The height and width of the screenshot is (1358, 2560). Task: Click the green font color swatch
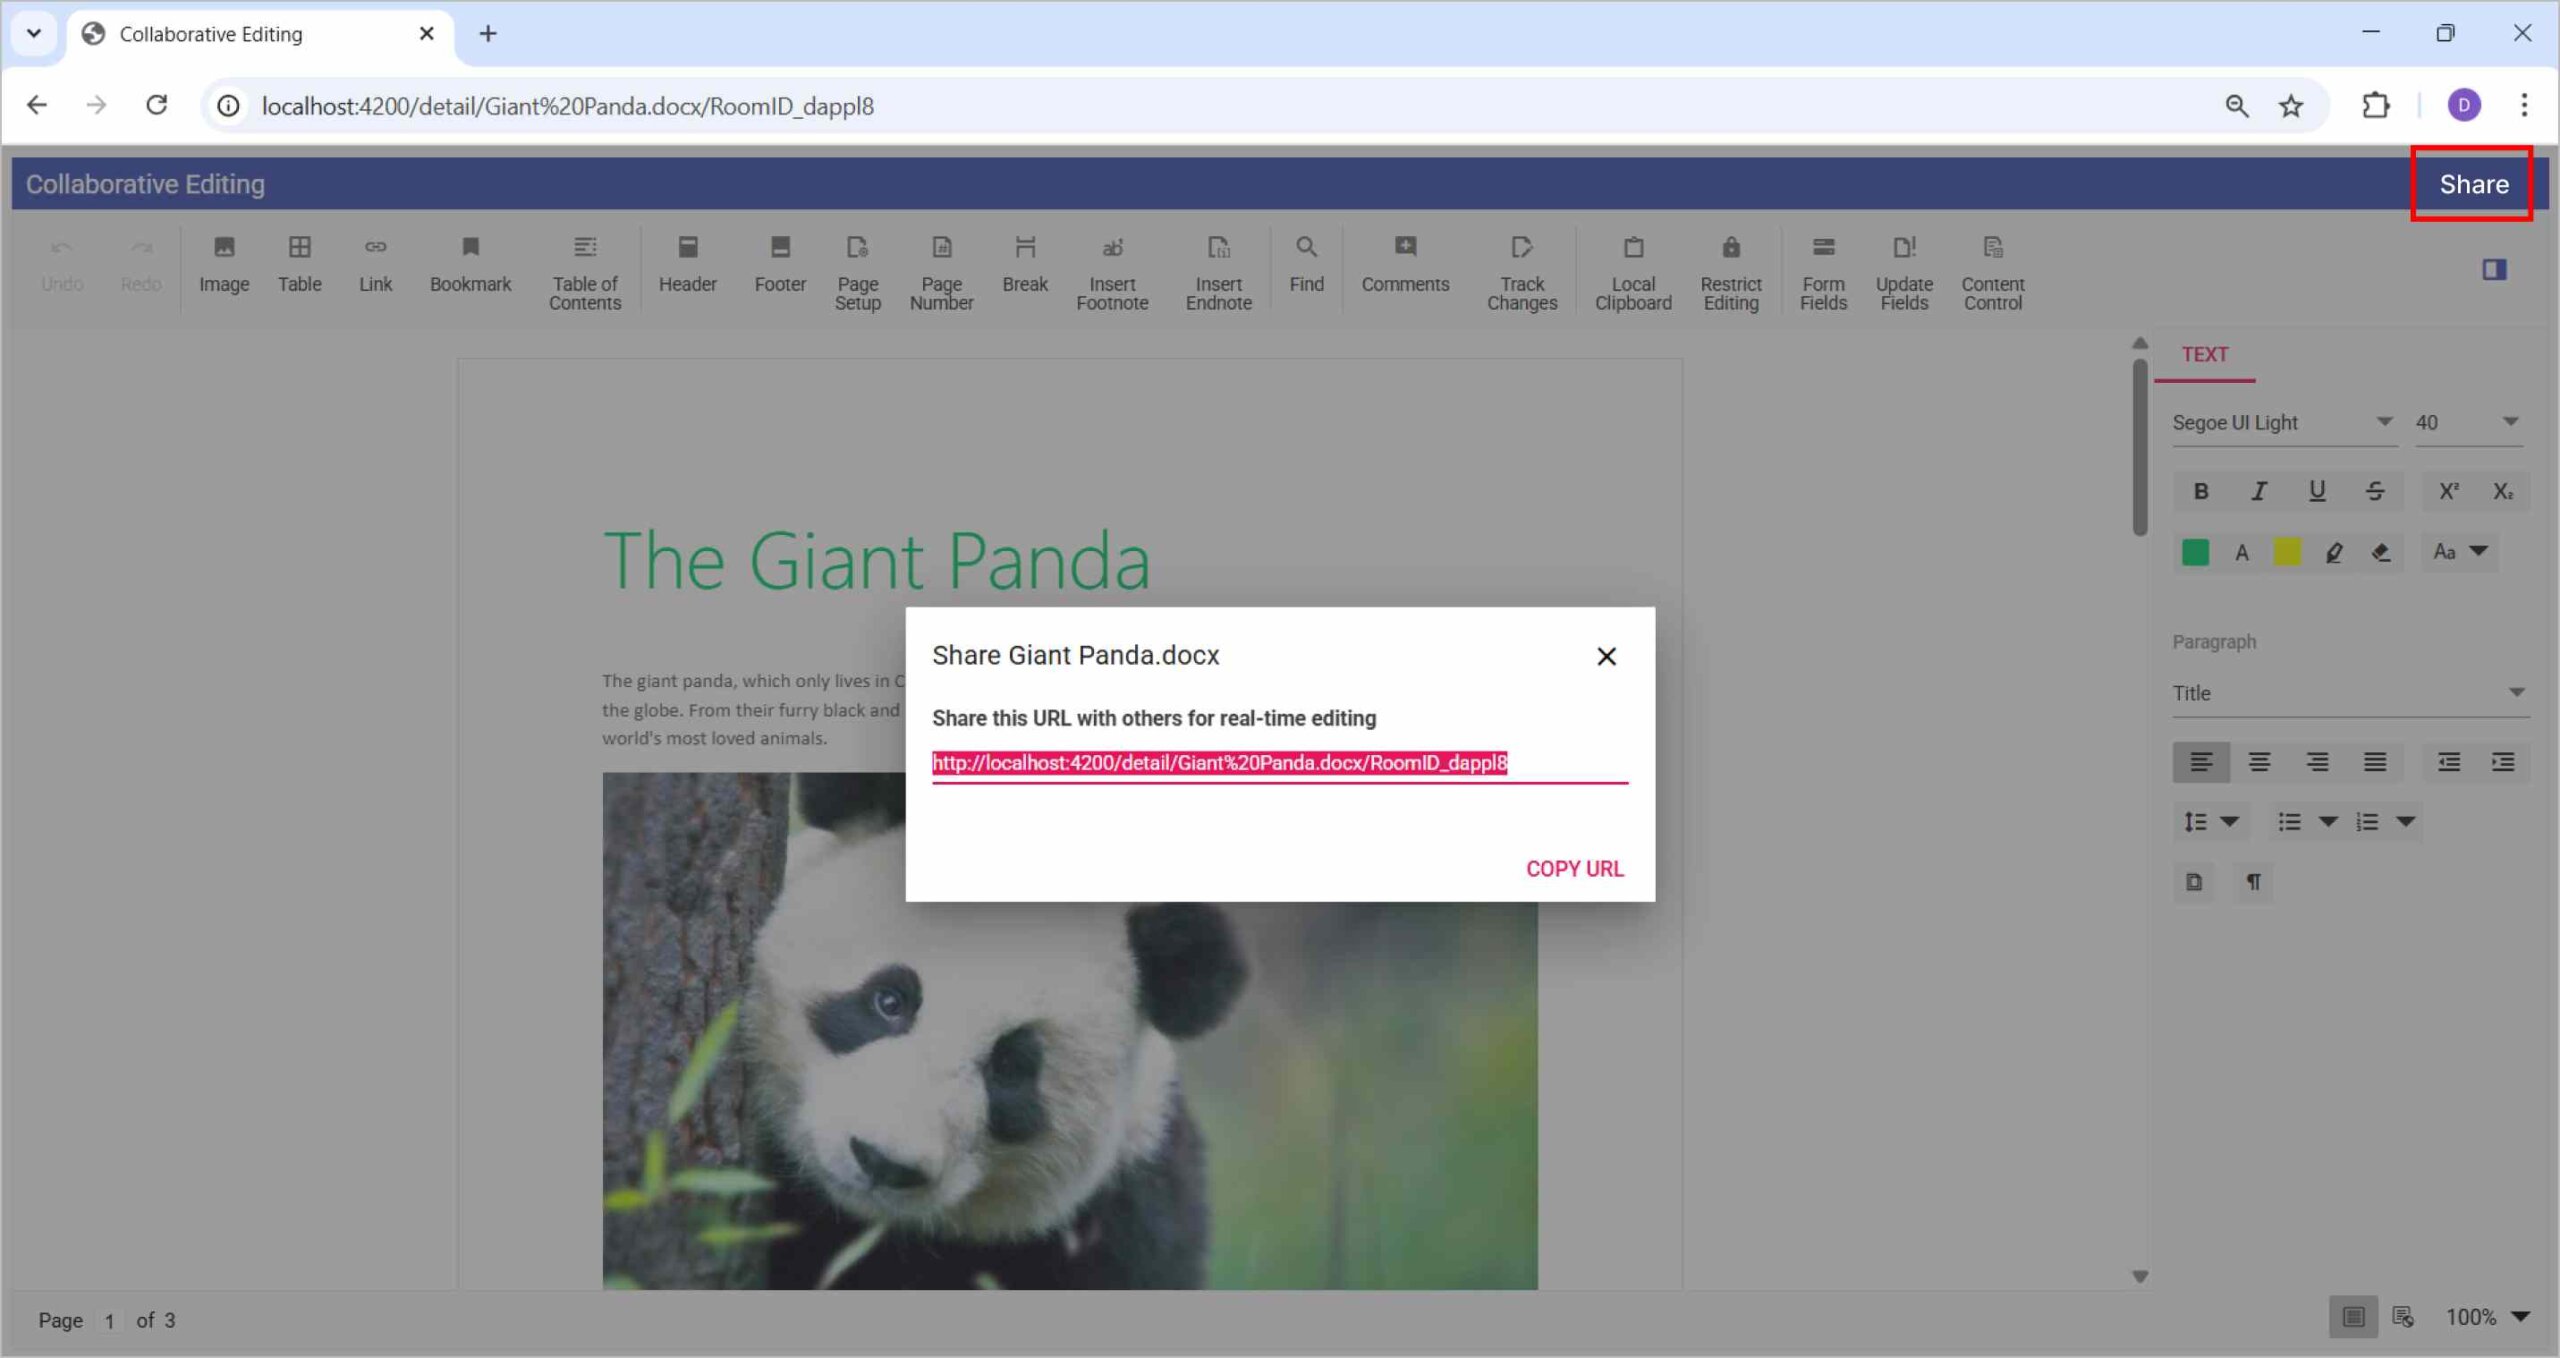coord(2194,552)
